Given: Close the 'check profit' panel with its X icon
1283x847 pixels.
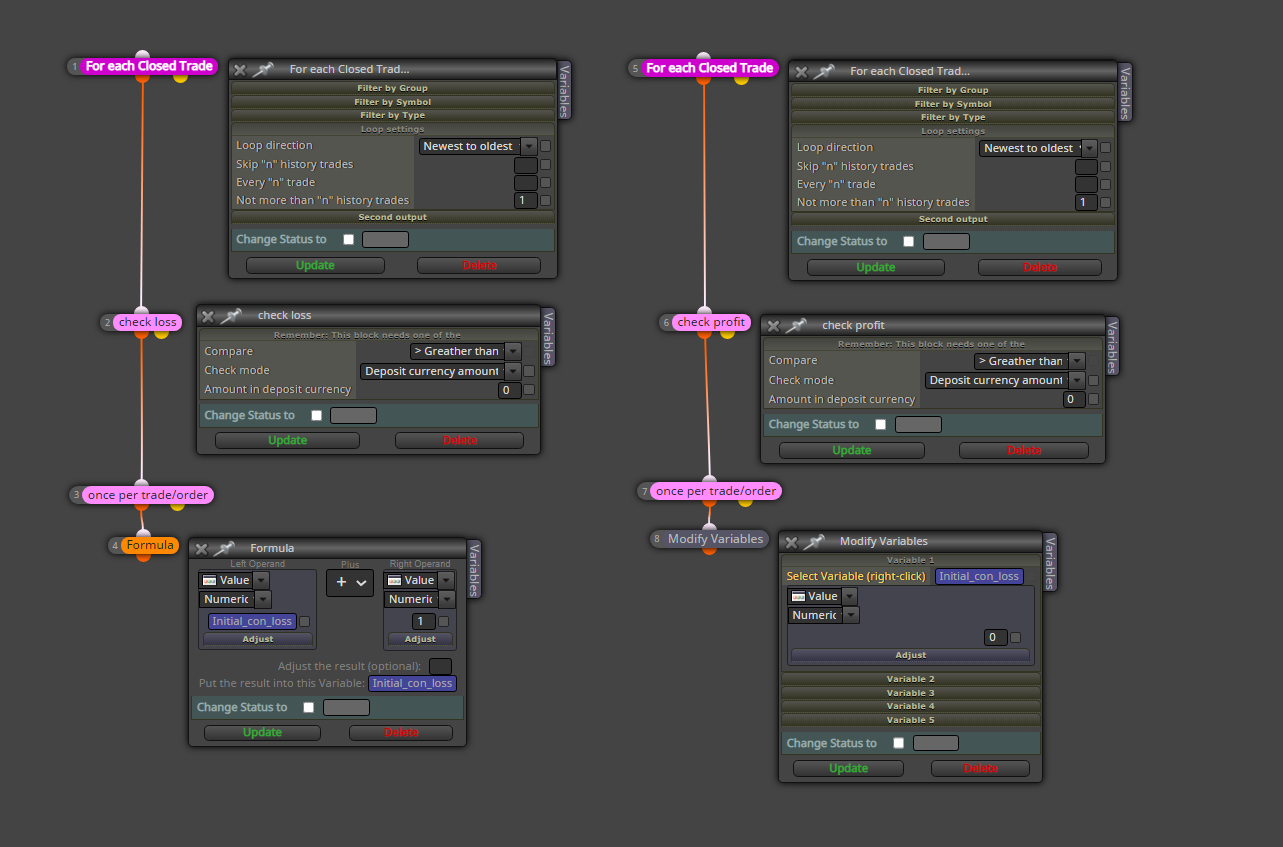Looking at the screenshot, I should click(x=772, y=326).
